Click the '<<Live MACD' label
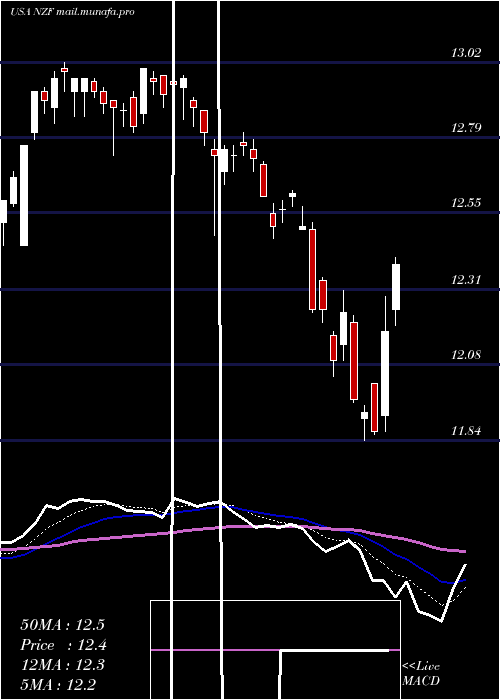 pos(421,674)
